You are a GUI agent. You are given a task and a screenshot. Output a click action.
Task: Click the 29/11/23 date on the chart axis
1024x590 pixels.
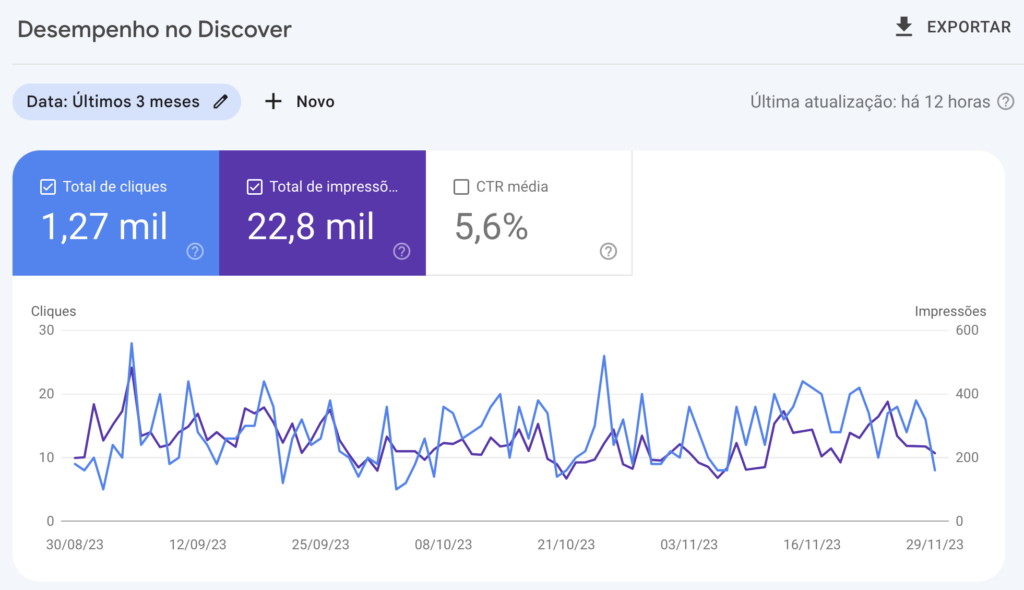[x=935, y=544]
